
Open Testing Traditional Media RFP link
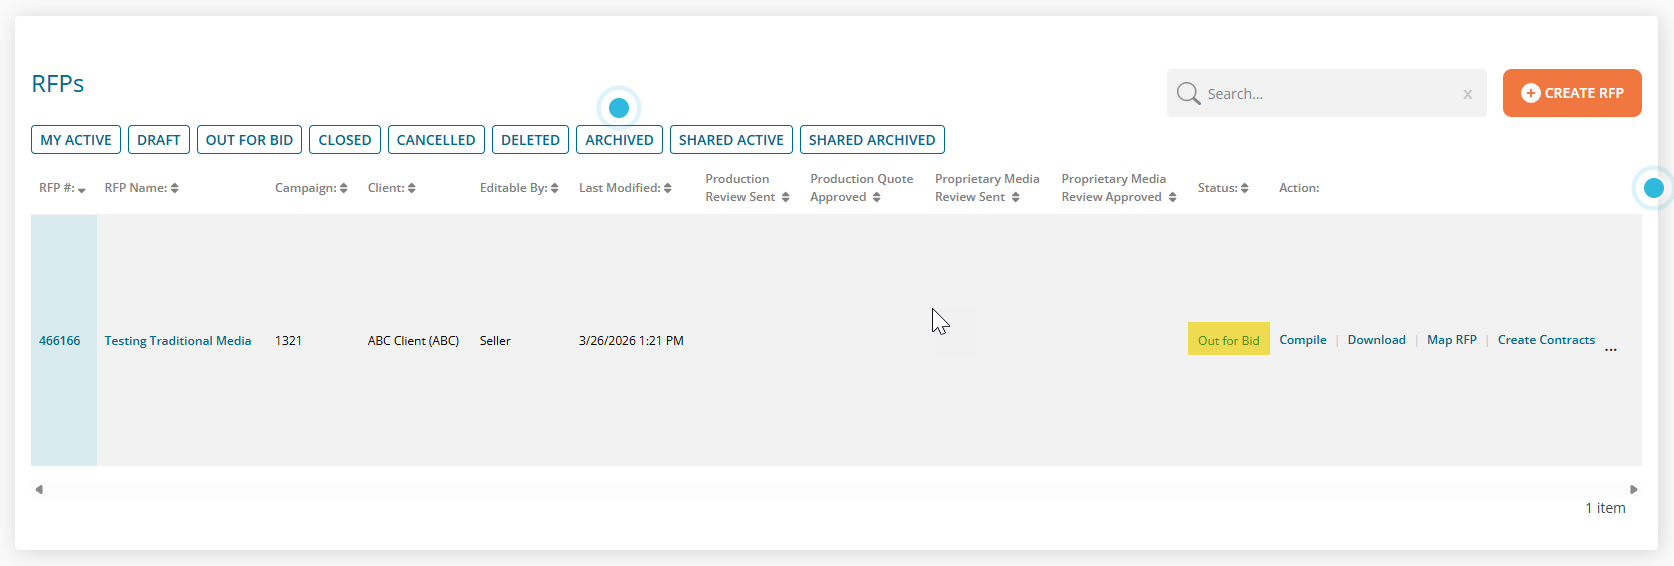[178, 341]
